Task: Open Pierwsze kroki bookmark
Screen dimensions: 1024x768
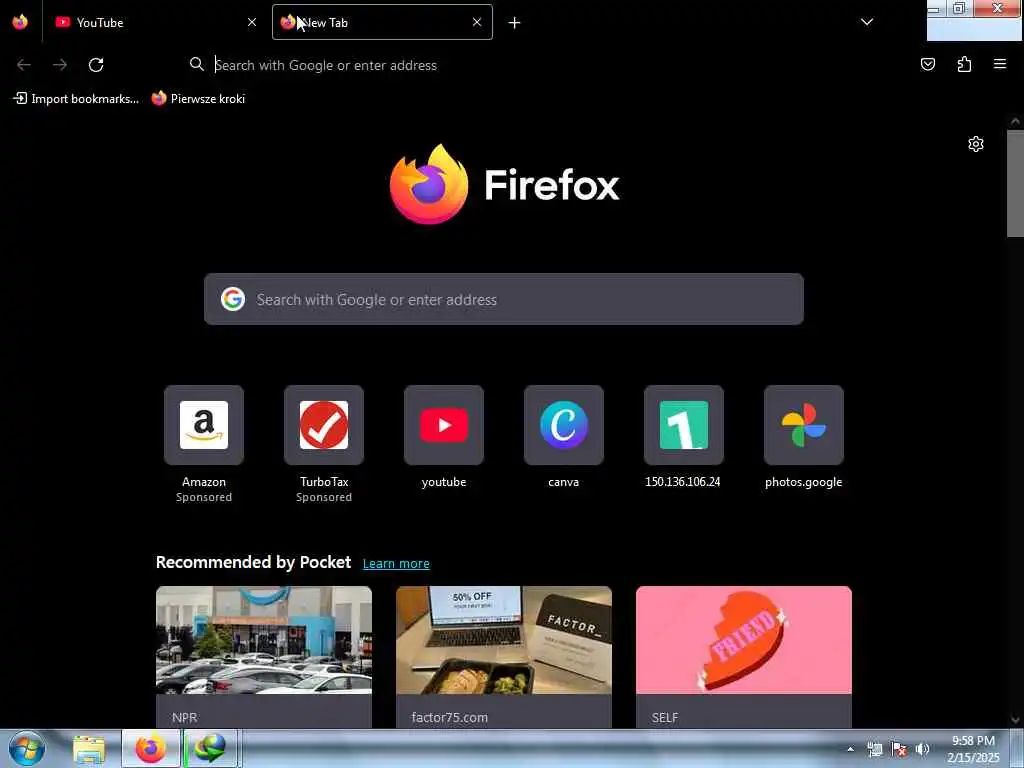Action: [x=199, y=99]
